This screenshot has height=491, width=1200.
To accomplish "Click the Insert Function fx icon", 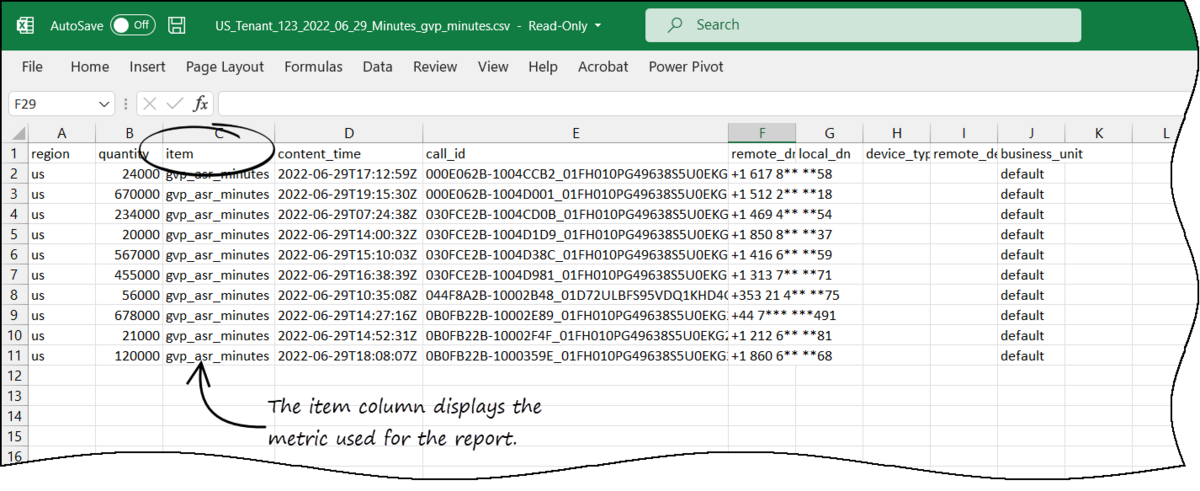I will (x=201, y=103).
